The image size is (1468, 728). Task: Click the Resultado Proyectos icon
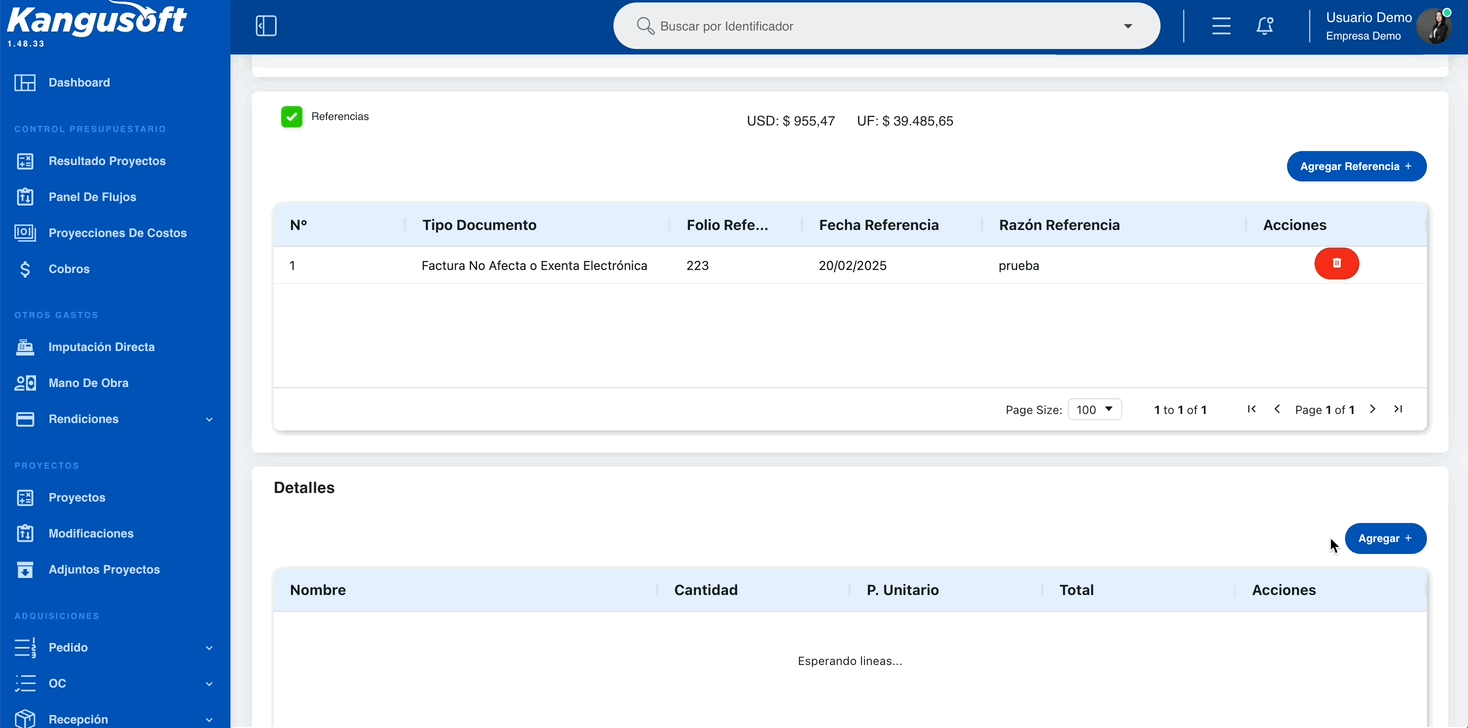(x=25, y=161)
